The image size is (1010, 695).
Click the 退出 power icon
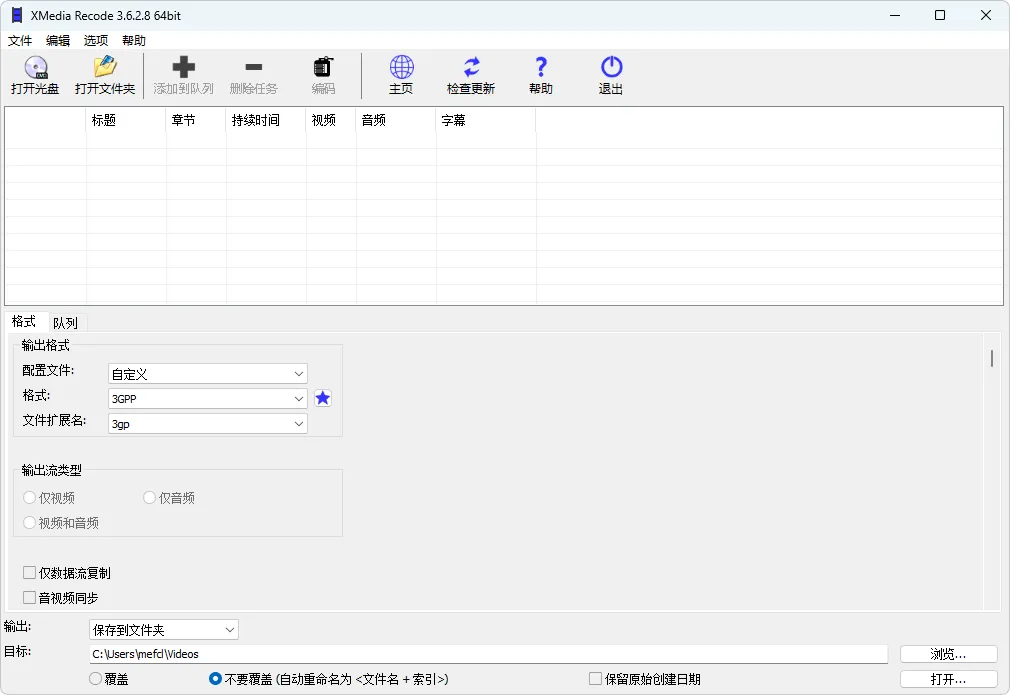(611, 67)
